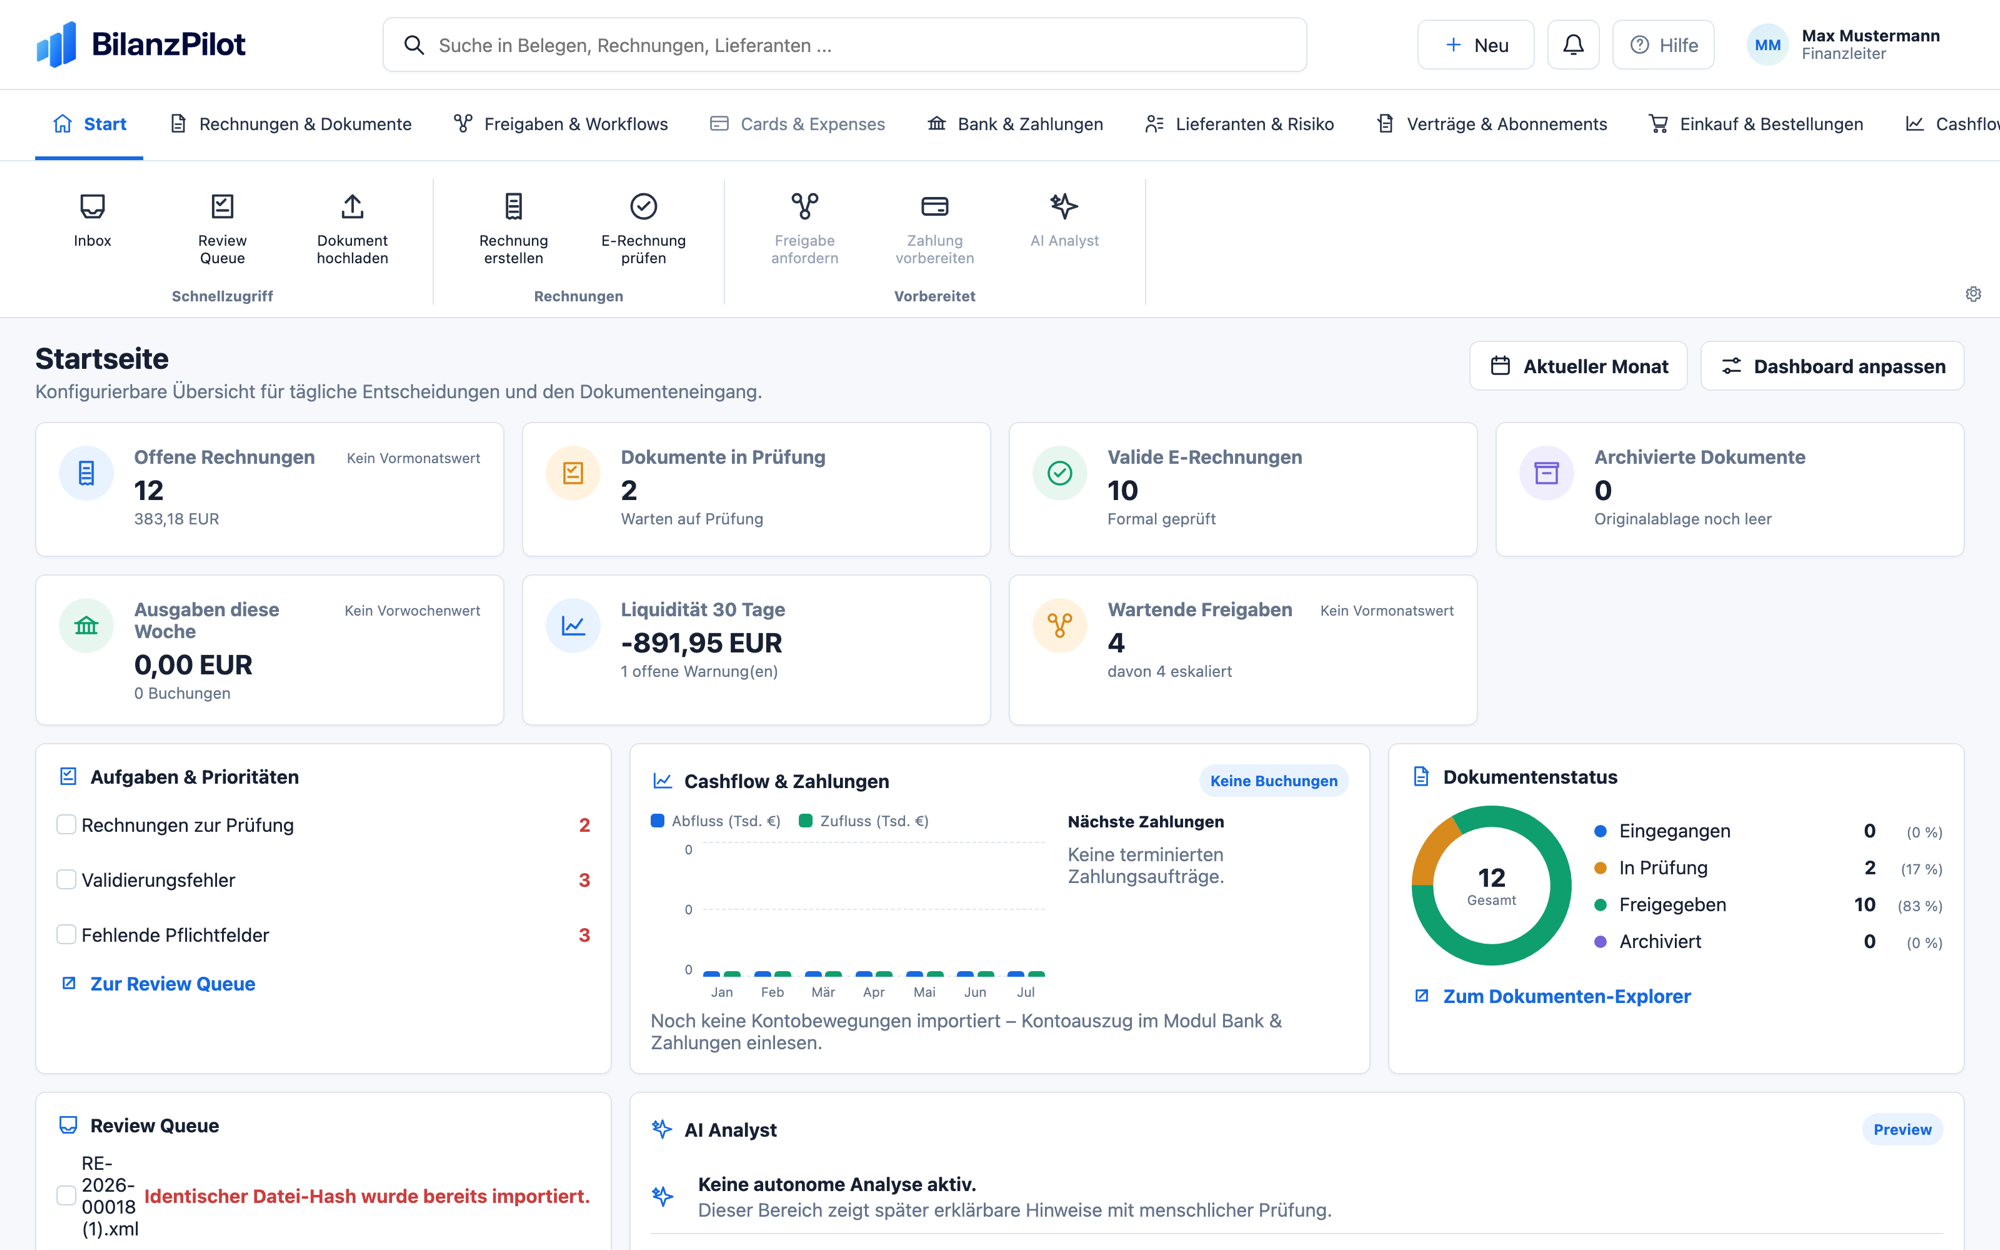Click the Wartende Freigaben workflow icon
The height and width of the screenshot is (1250, 2000).
pyautogui.click(x=1060, y=626)
